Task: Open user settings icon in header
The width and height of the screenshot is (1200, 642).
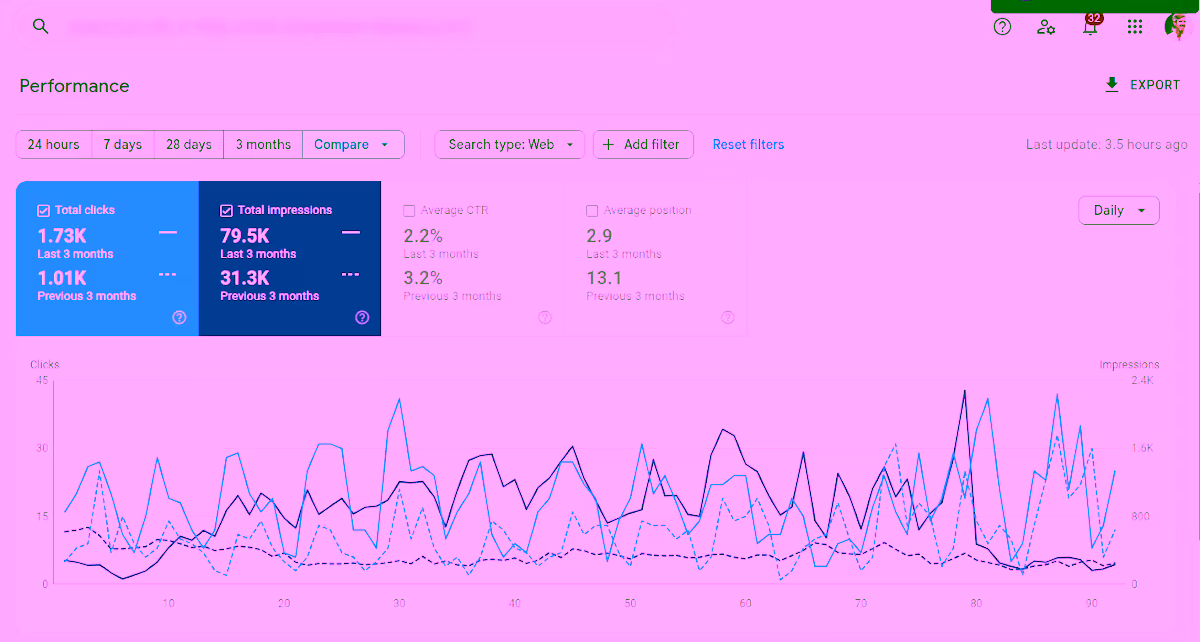Action: click(1046, 27)
